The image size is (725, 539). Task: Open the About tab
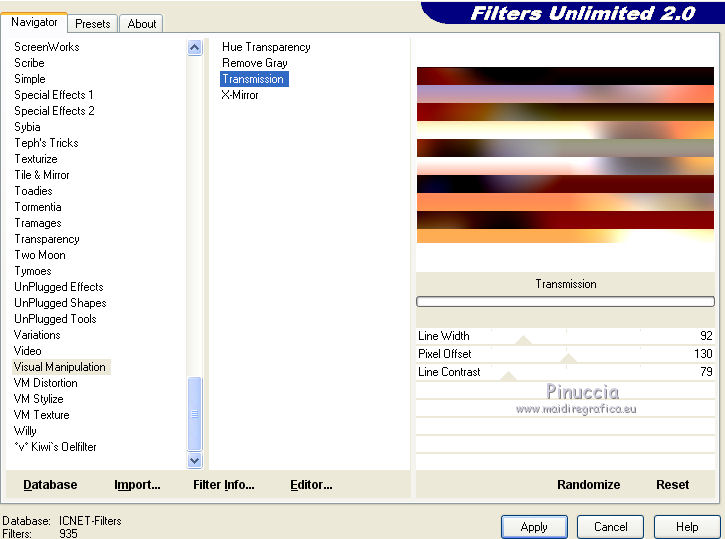tap(141, 24)
